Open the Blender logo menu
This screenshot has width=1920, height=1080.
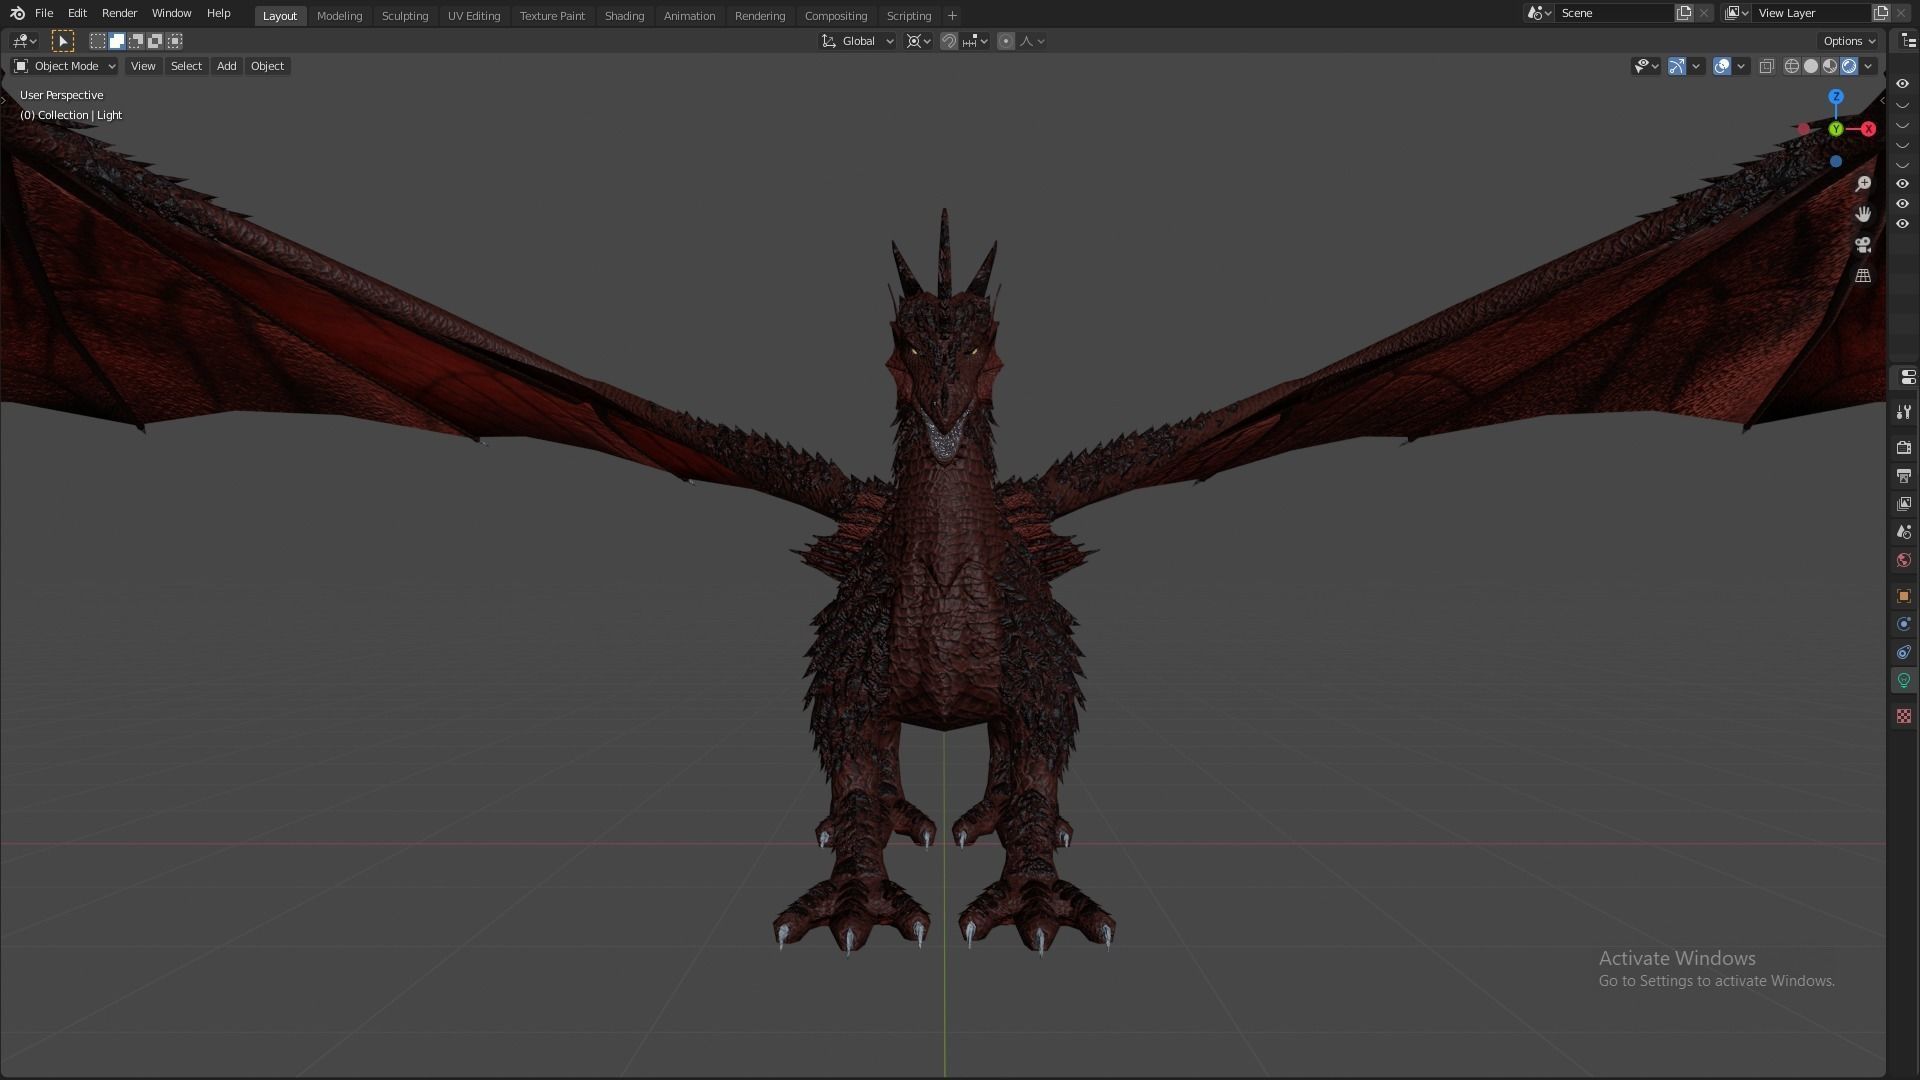(x=17, y=13)
